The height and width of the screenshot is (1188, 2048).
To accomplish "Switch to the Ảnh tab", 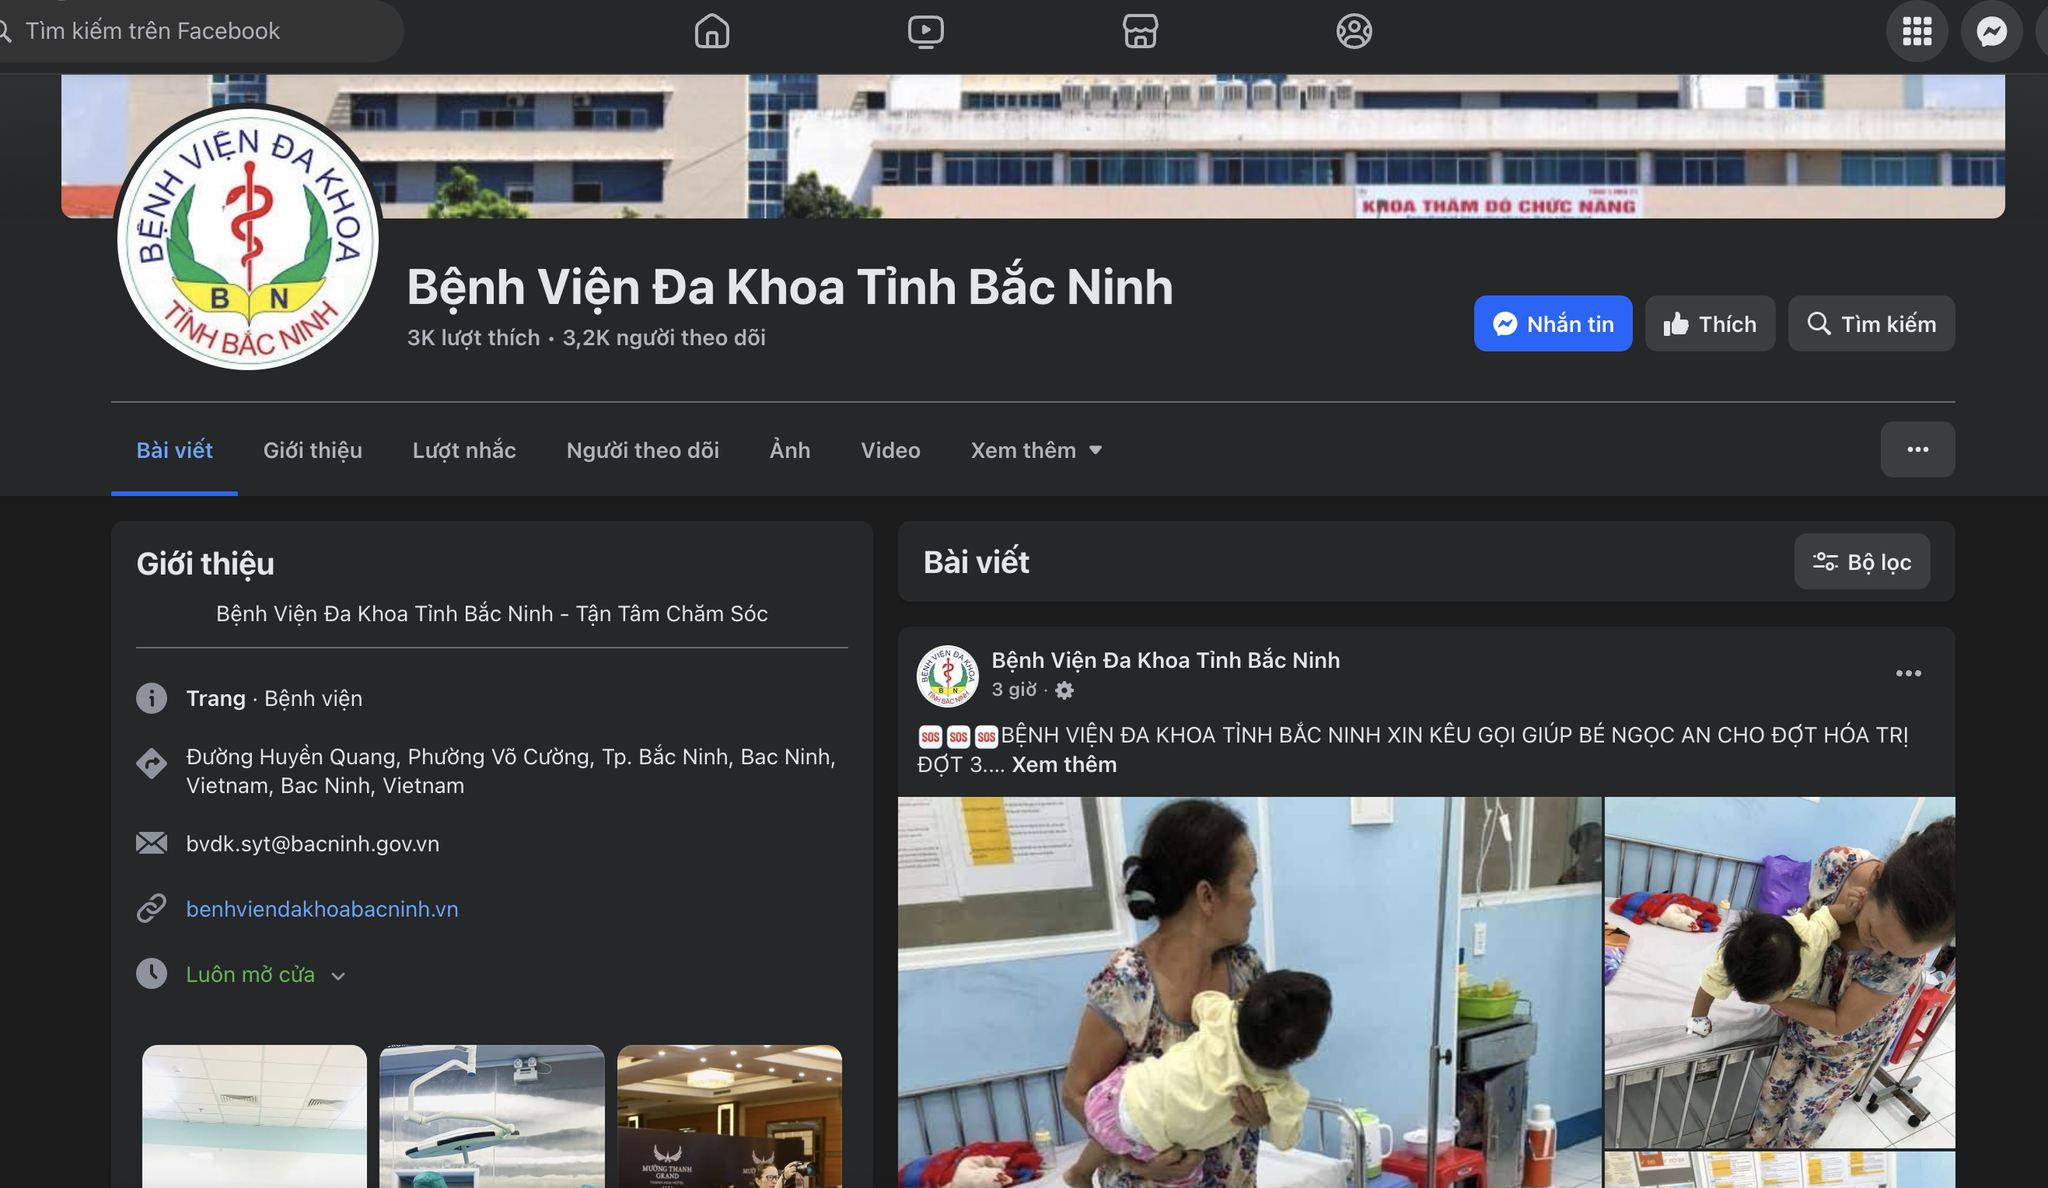I will click(x=790, y=450).
